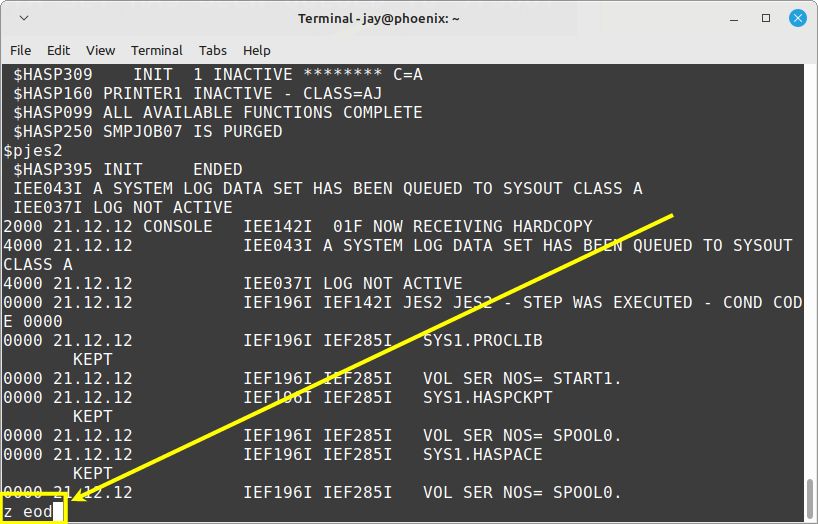The height and width of the screenshot is (524, 818).
Task: Click the '$HASP099 ALL AVAILABLE FUNCTIONS COMPLETE' line
Action: [218, 113]
